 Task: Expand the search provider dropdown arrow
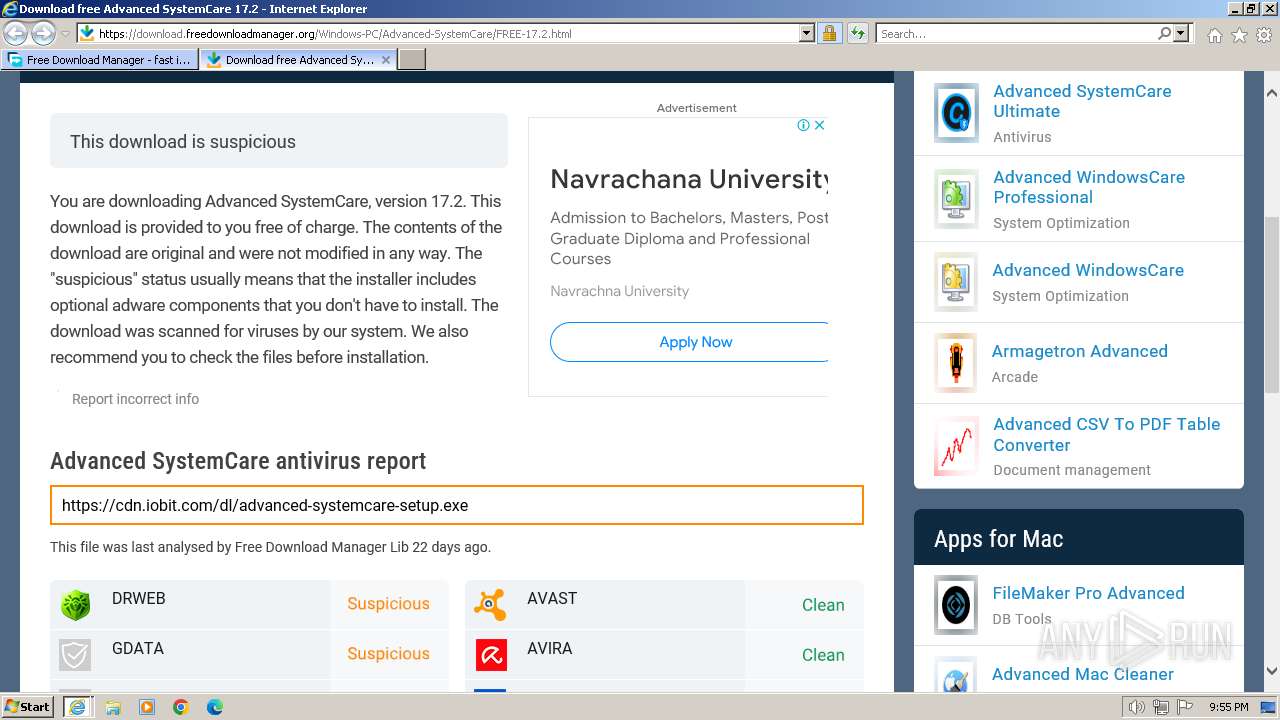point(1181,33)
